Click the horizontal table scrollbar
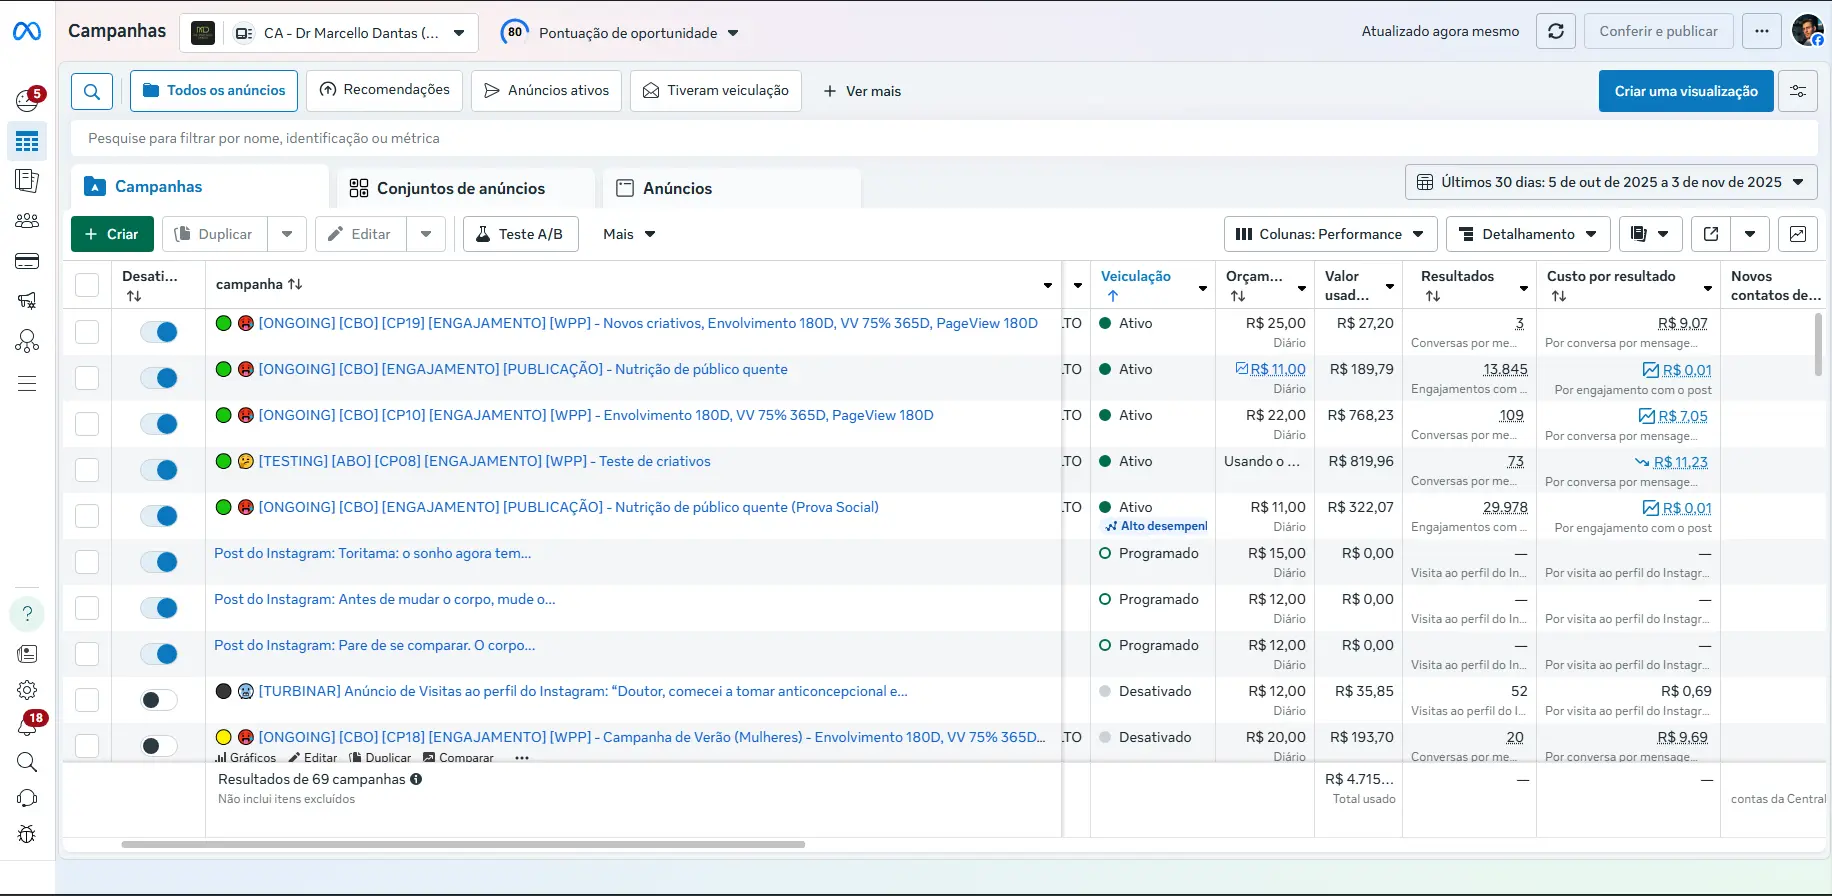This screenshot has width=1832, height=896. (463, 844)
